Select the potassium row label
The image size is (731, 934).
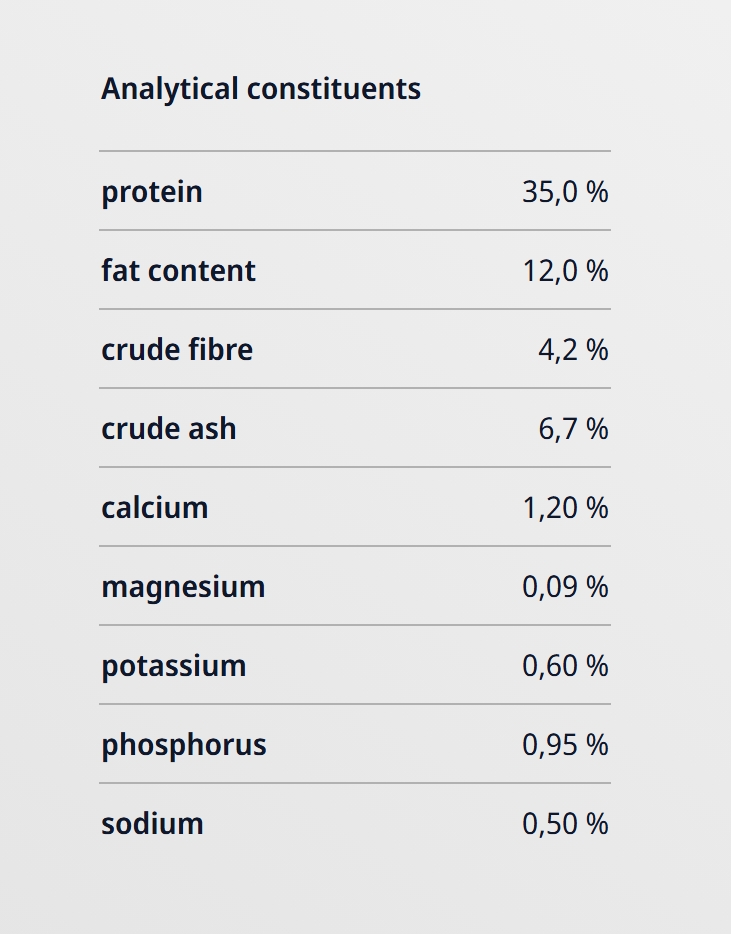(x=173, y=665)
